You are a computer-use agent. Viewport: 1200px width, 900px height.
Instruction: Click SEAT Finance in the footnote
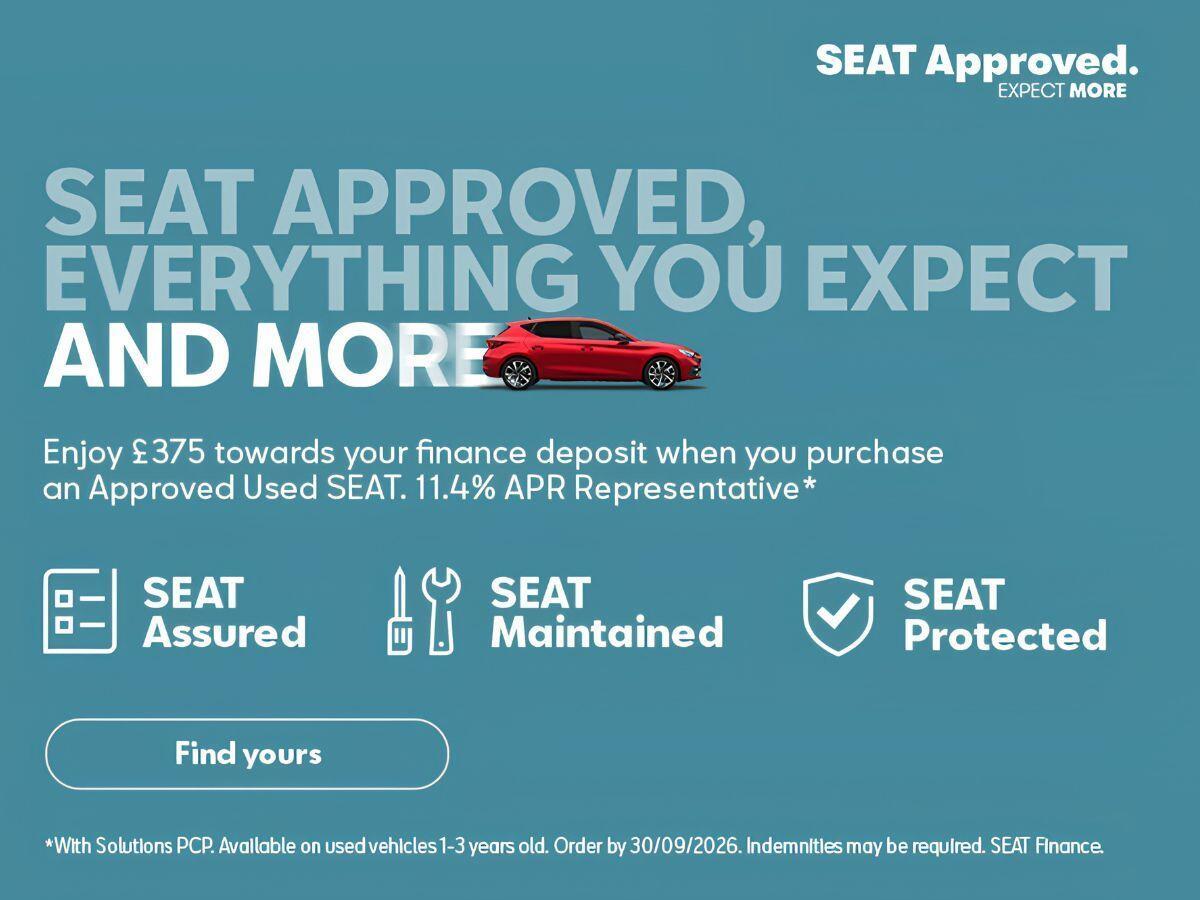pyautogui.click(x=1047, y=846)
